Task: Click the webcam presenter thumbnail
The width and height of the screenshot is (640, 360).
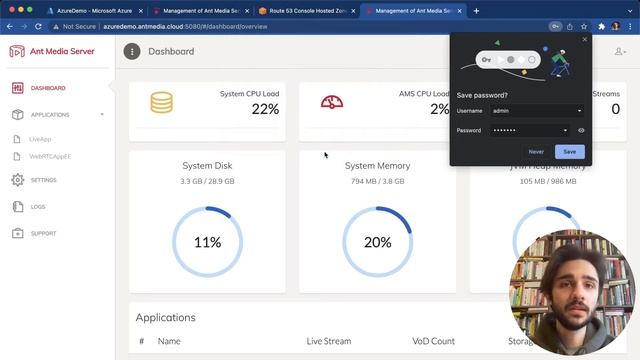Action: pos(571,293)
